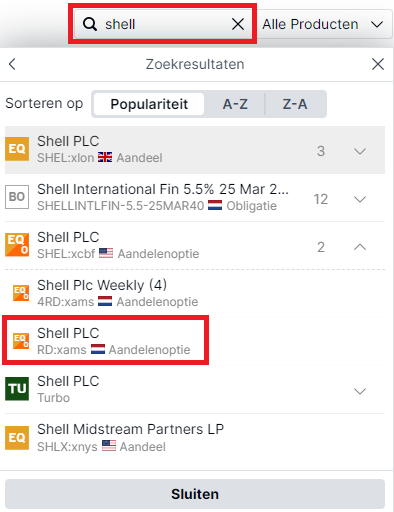Click the magnifier search icon
394x512 pixels.
90,24
